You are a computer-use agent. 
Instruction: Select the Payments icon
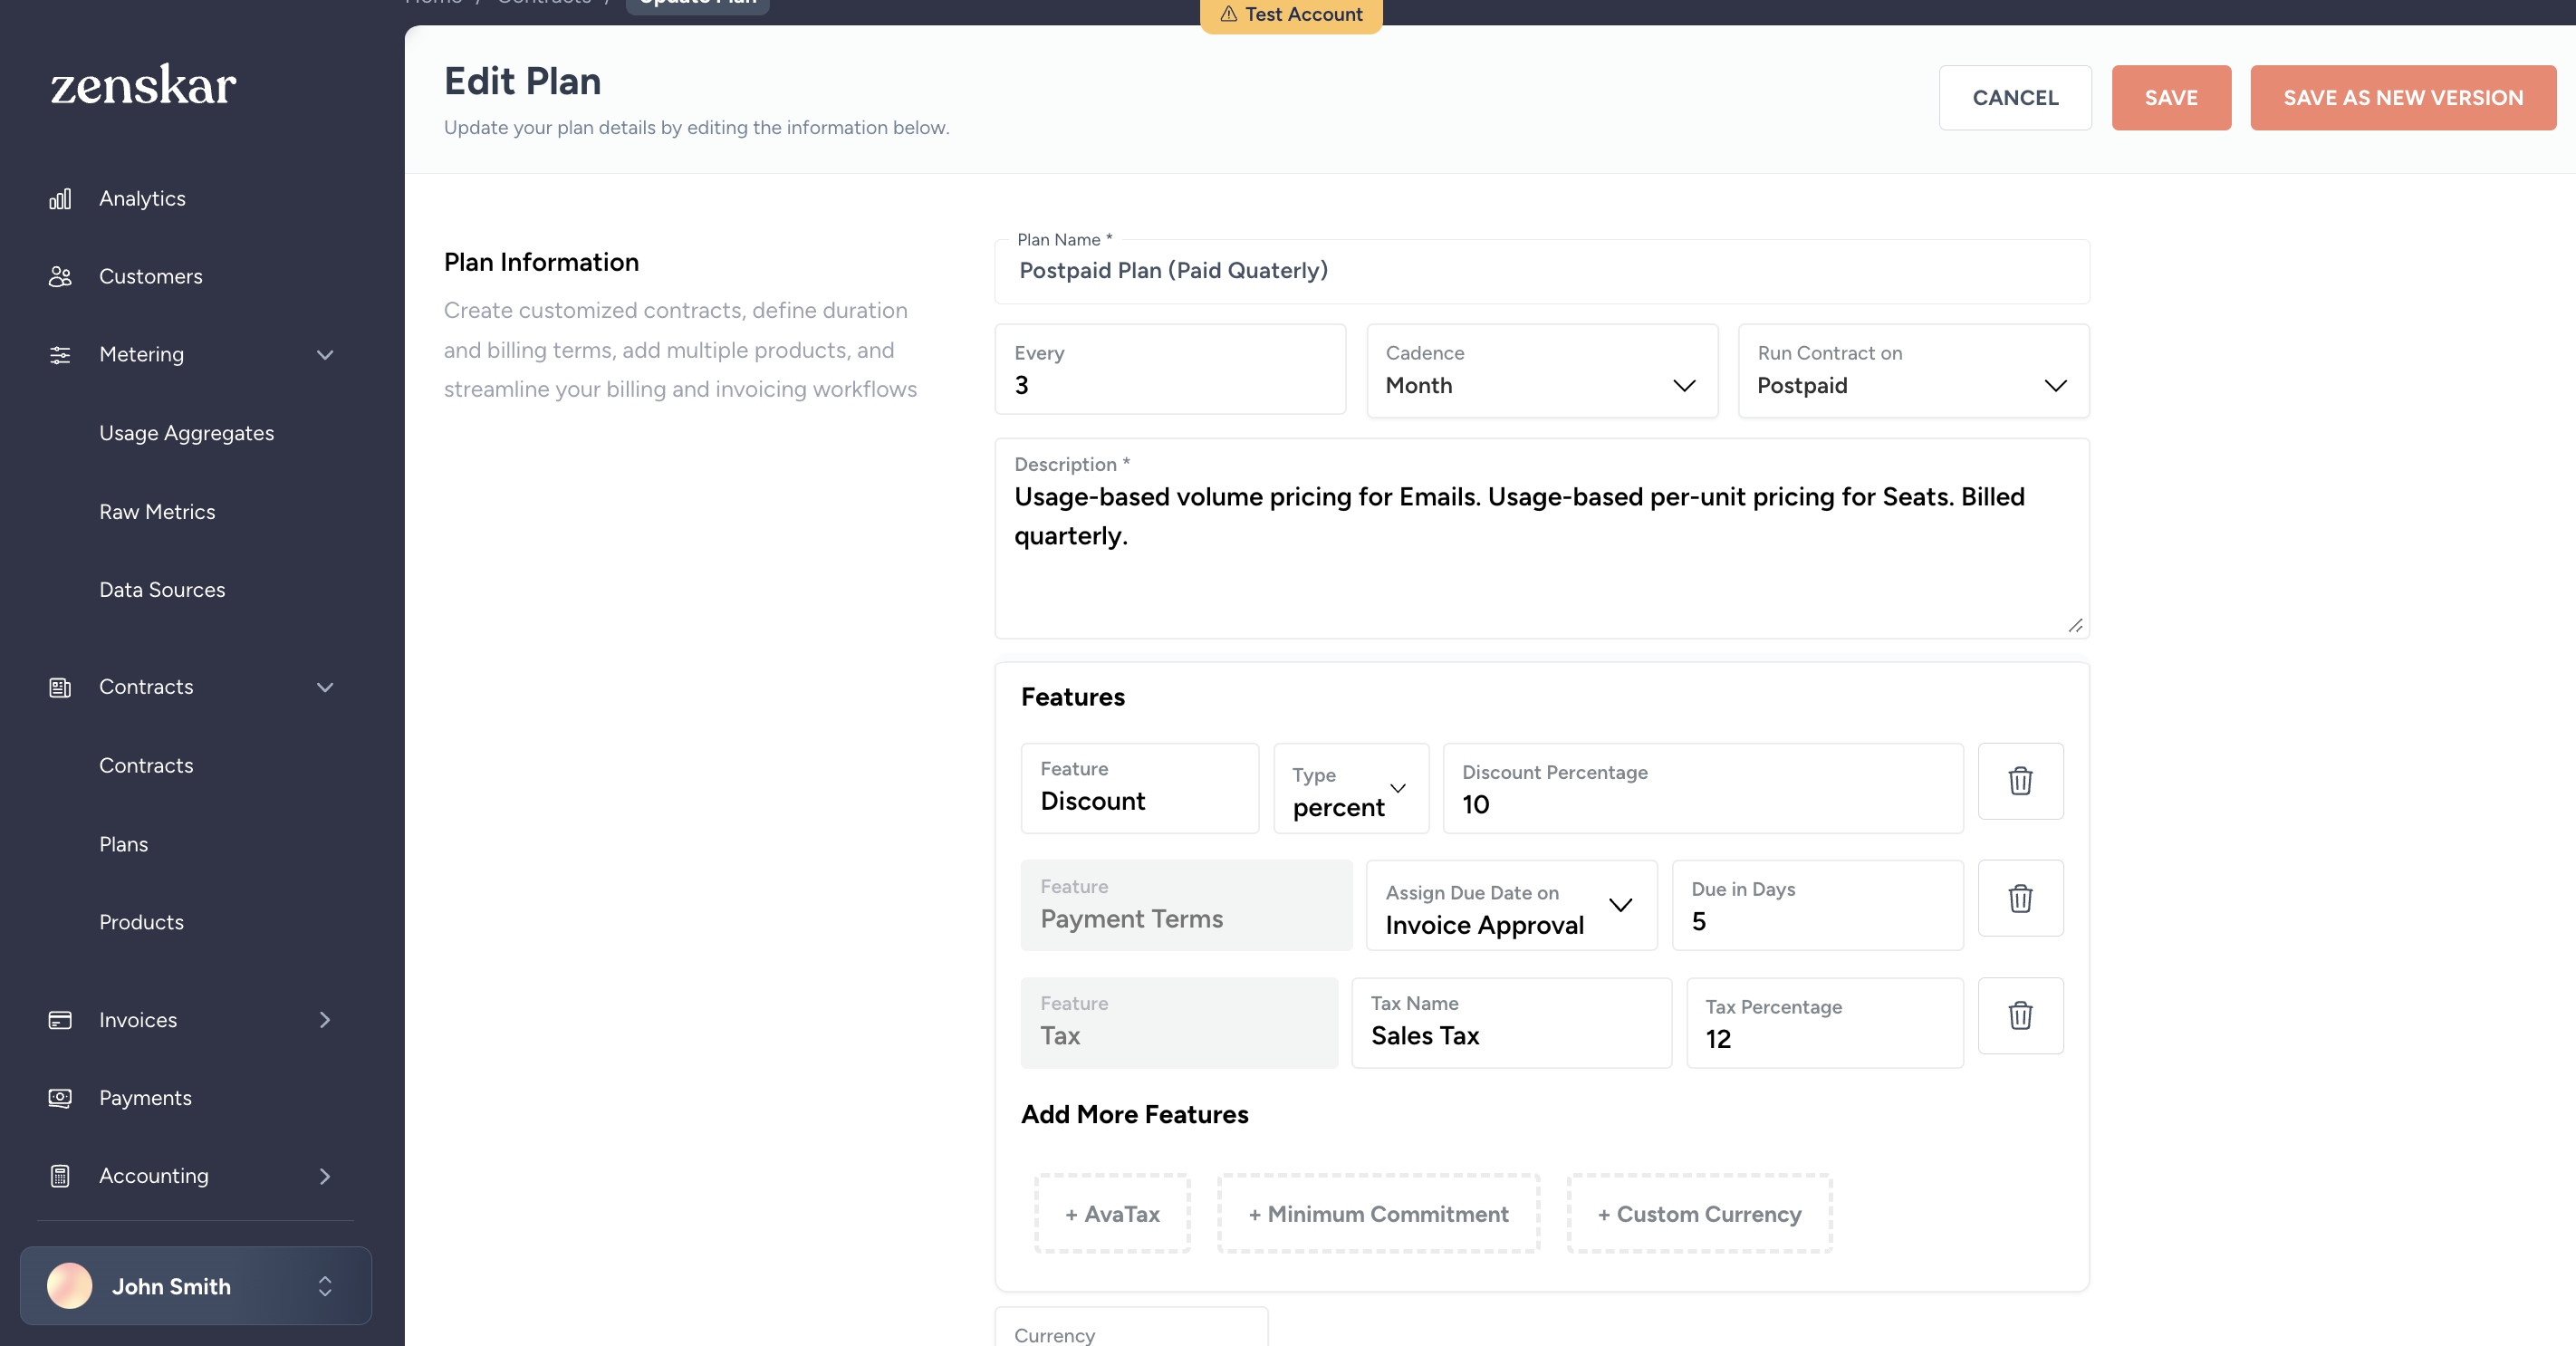coord(60,1097)
